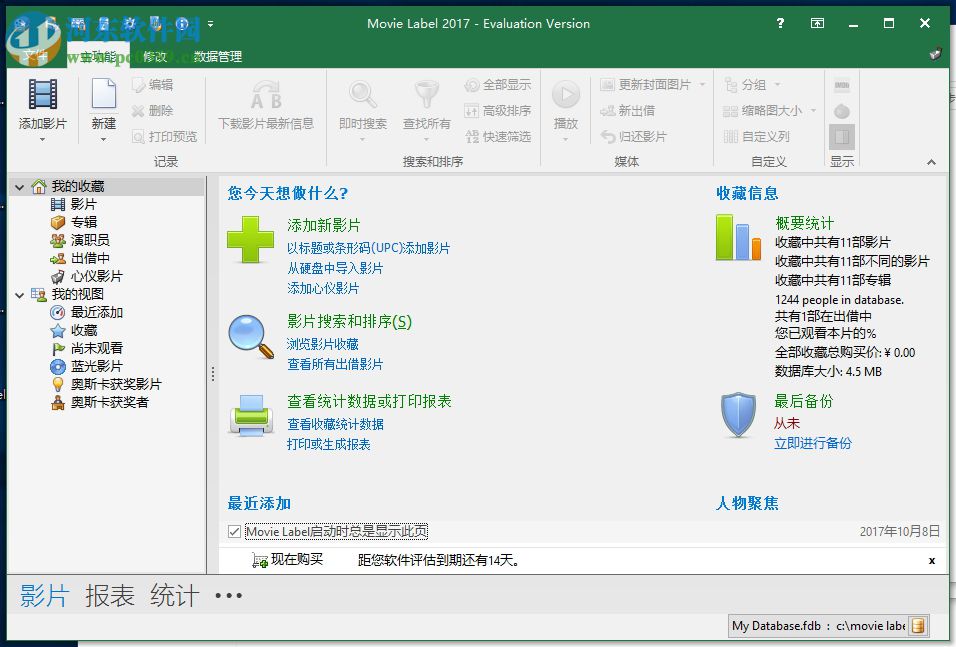Click the 打印或生成报表 link
956x647 pixels.
(x=328, y=444)
